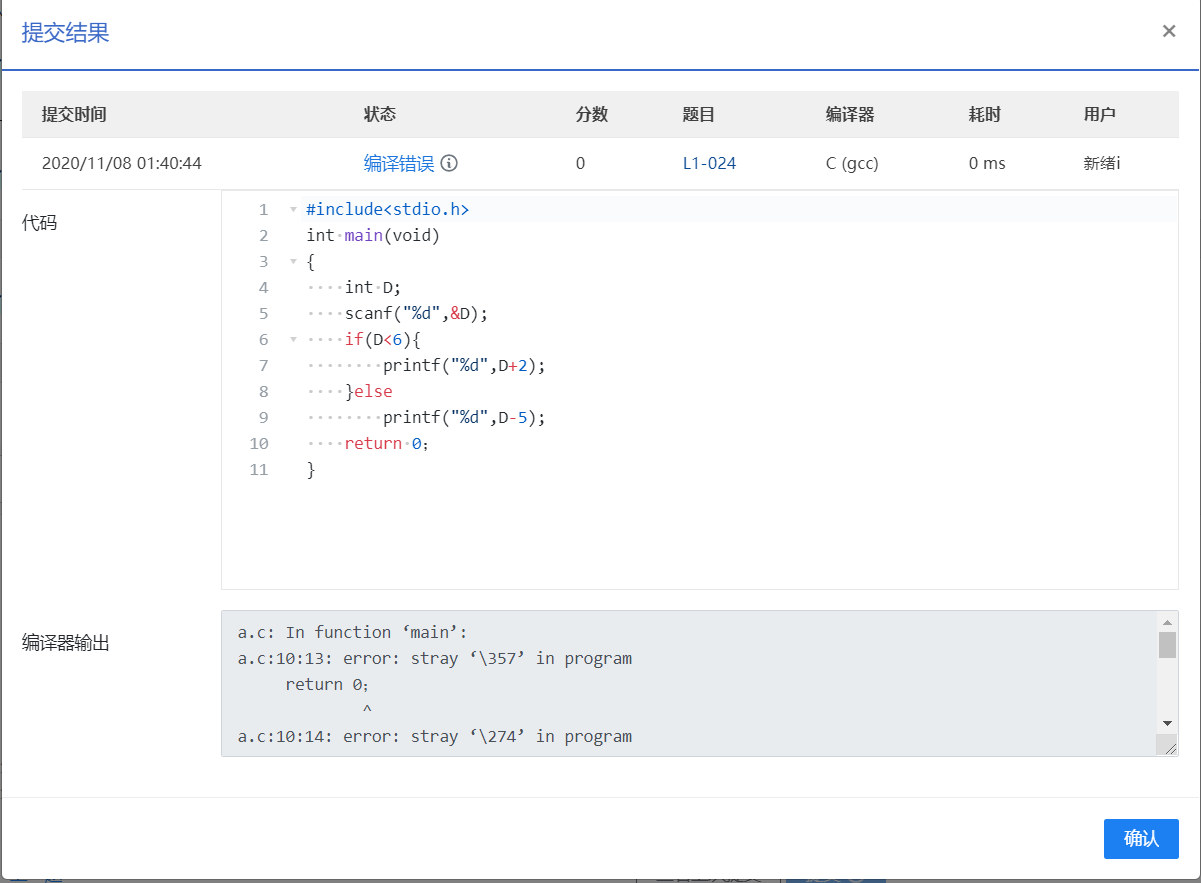The width and height of the screenshot is (1201, 883).
Task: Click the up arrow in compiler output scrollbar
Action: coord(1167,621)
